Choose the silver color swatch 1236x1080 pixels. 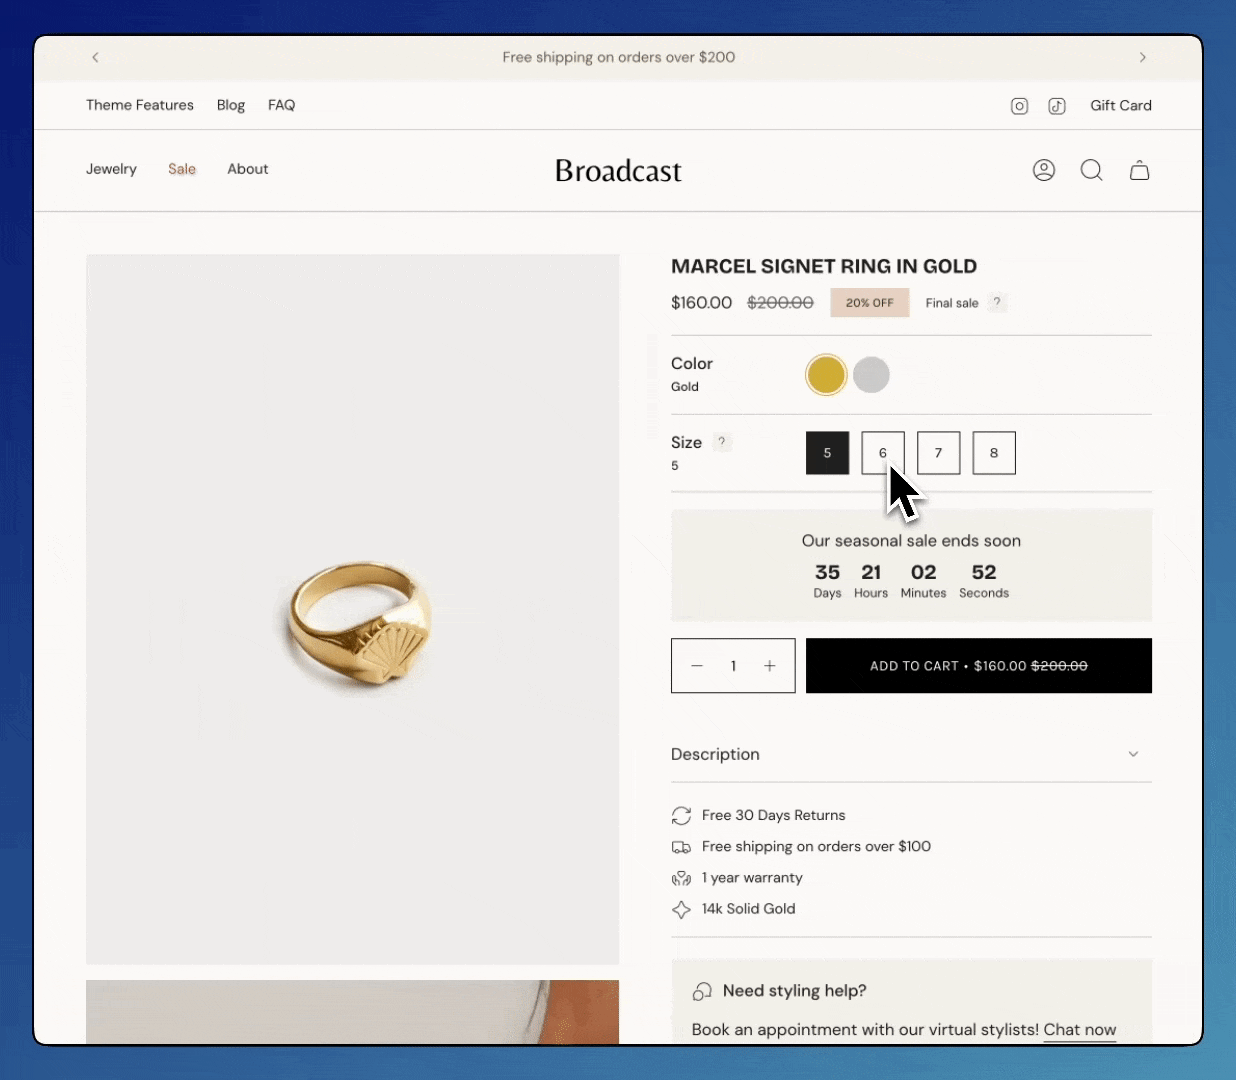pyautogui.click(x=871, y=375)
